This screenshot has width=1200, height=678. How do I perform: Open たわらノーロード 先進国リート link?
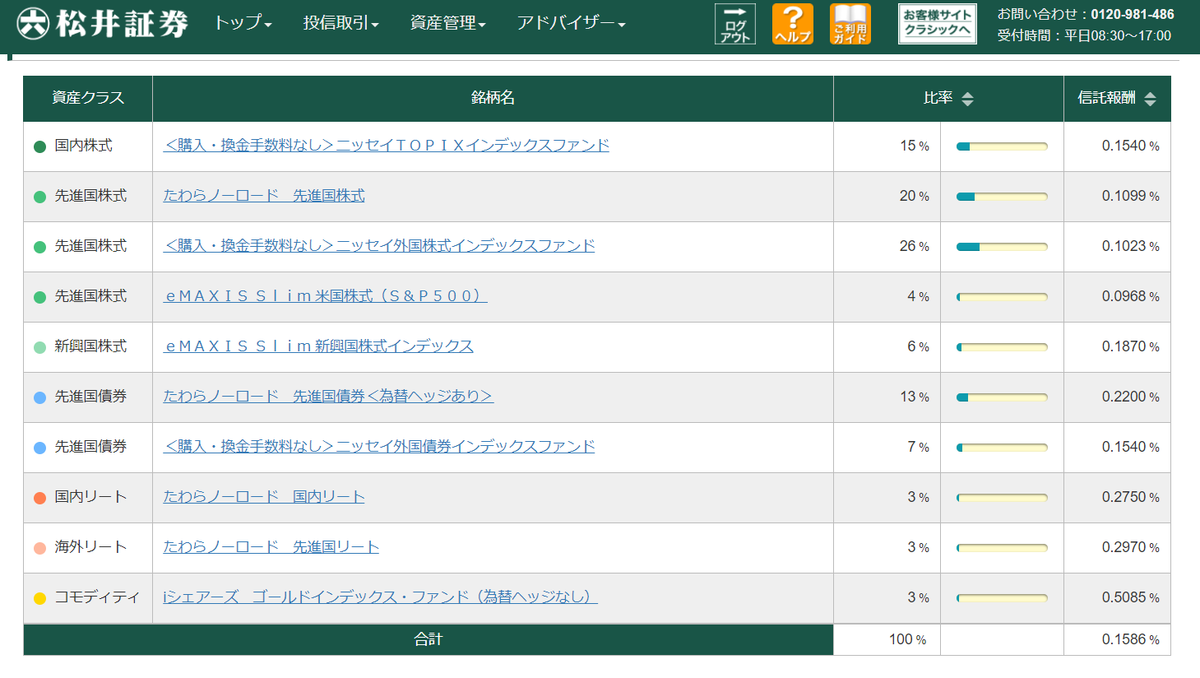tap(271, 546)
